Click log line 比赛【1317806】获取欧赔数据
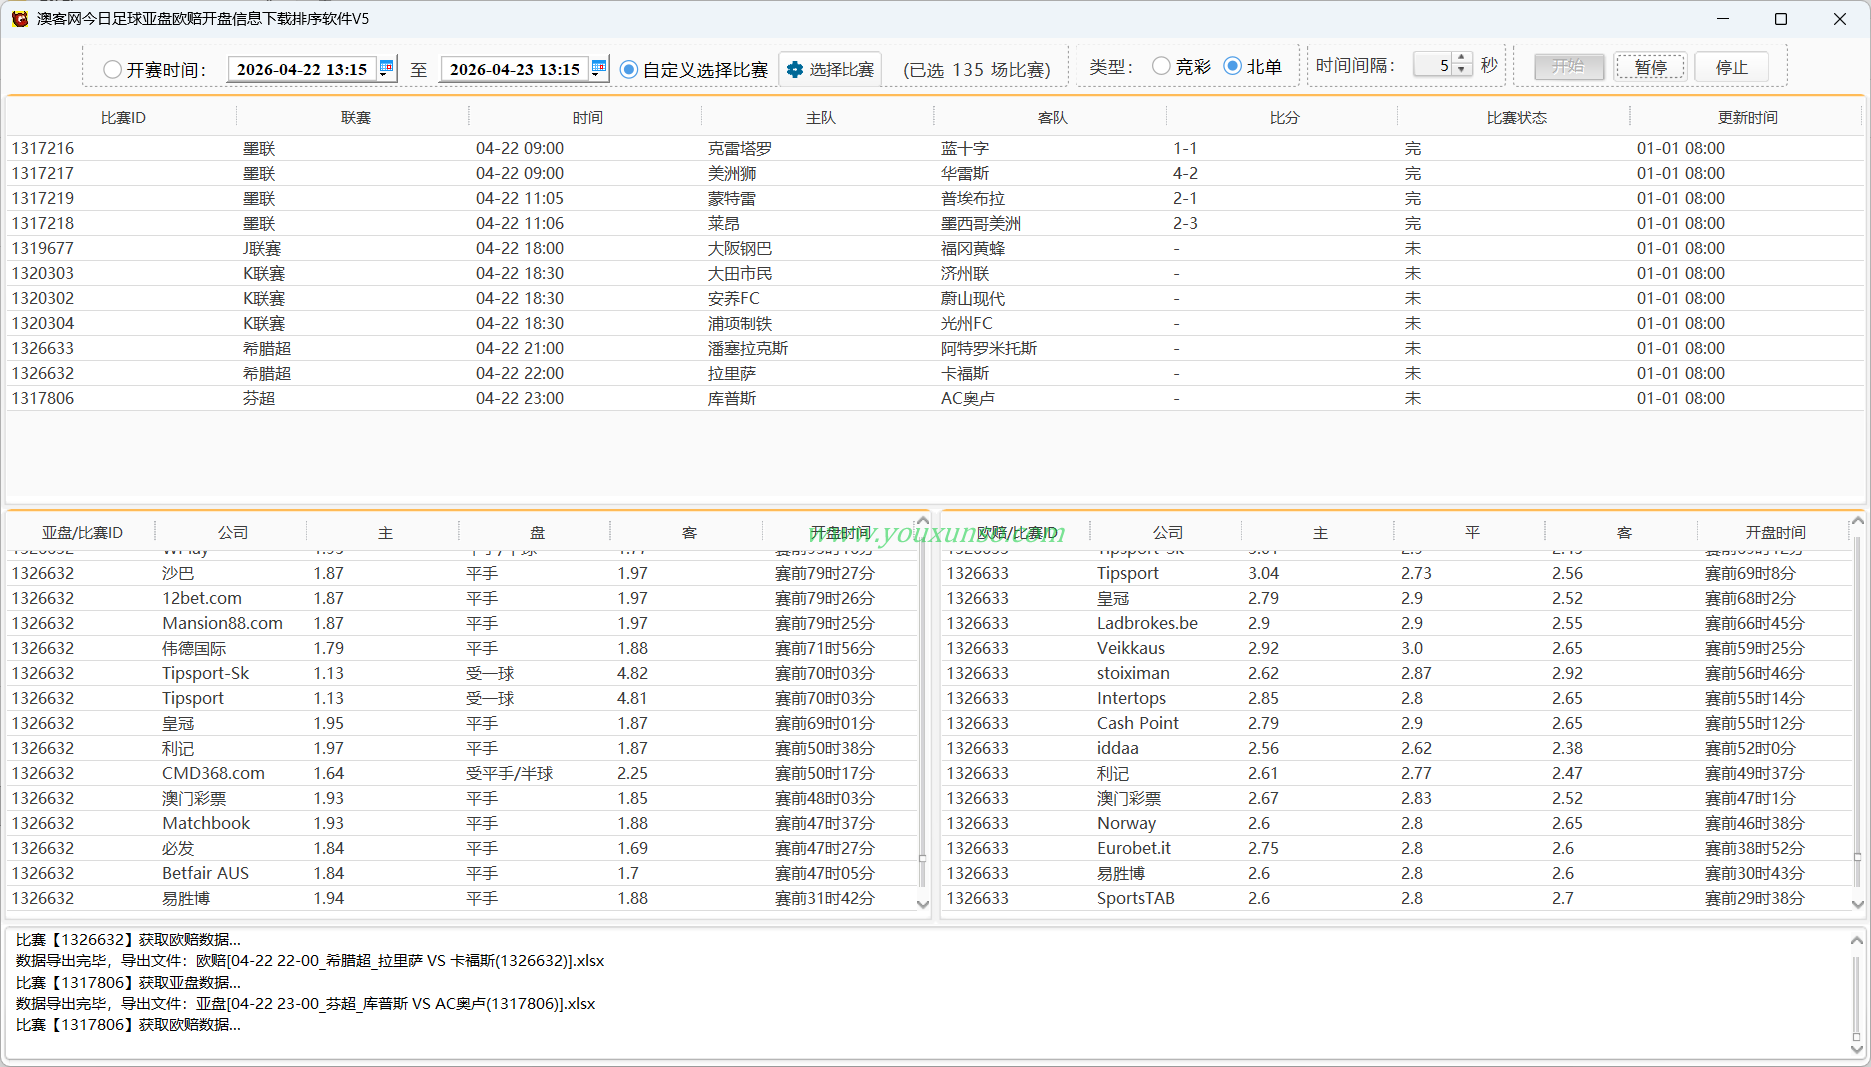 (128, 1025)
